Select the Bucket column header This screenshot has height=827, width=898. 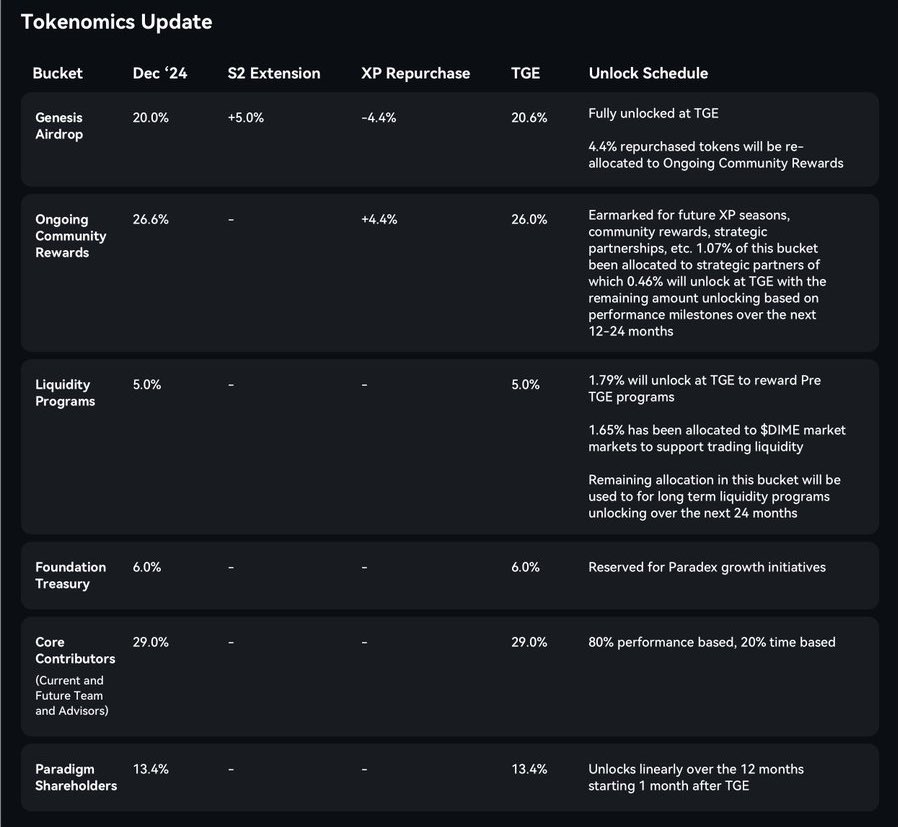[57, 73]
